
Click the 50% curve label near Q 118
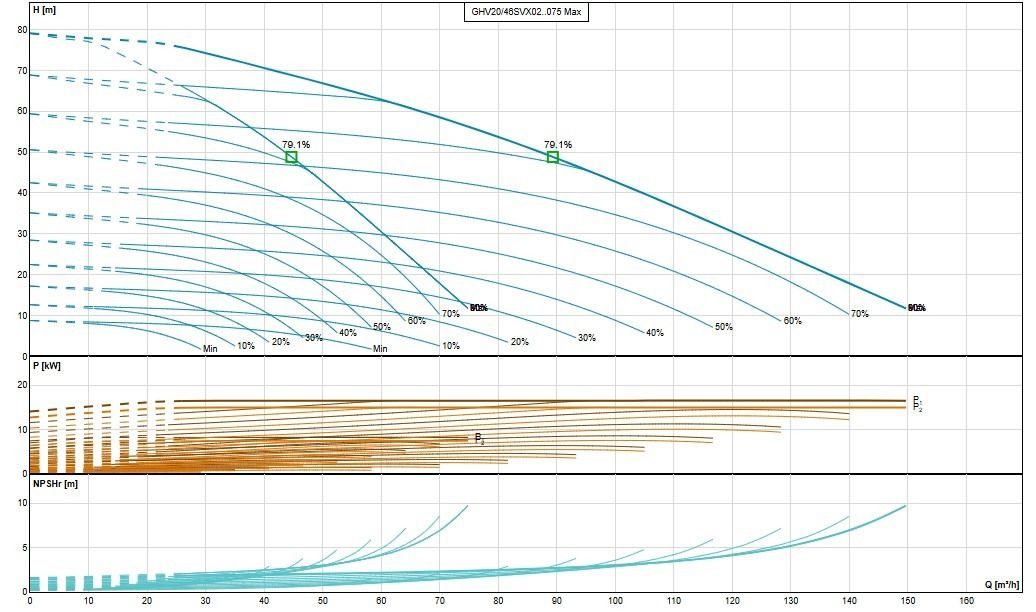[723, 327]
